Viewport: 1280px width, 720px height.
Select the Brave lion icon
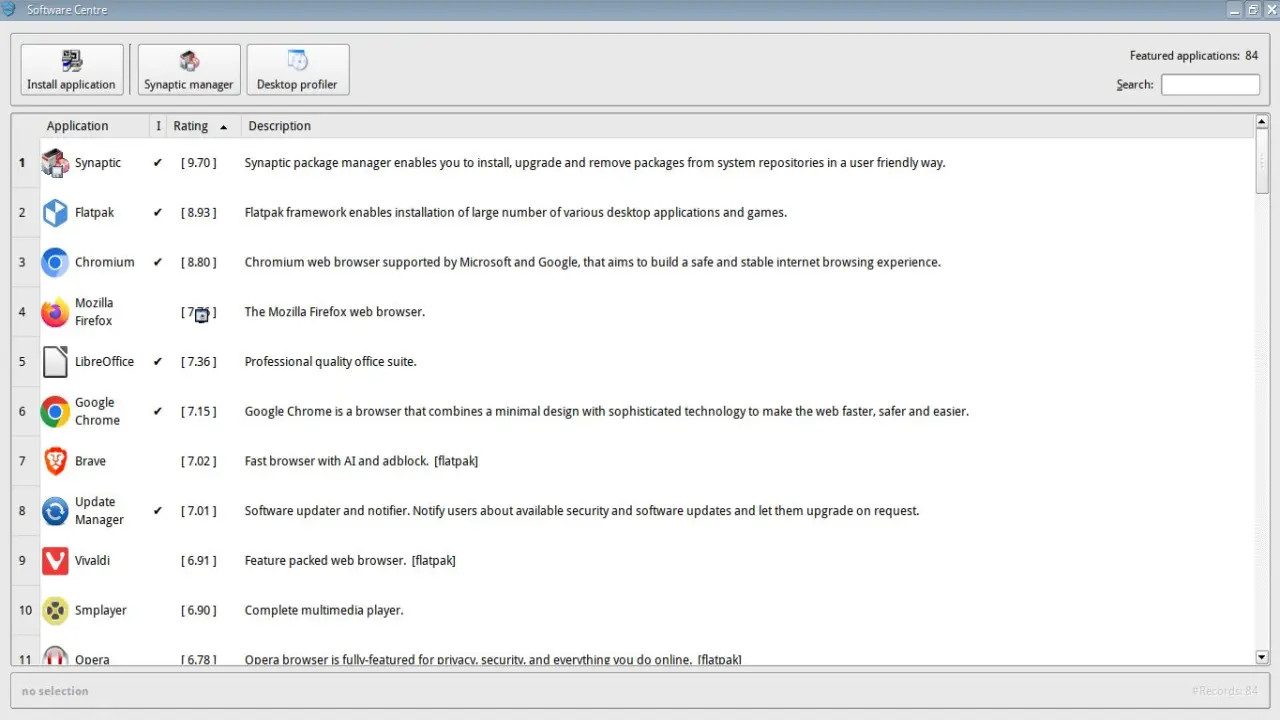point(55,461)
